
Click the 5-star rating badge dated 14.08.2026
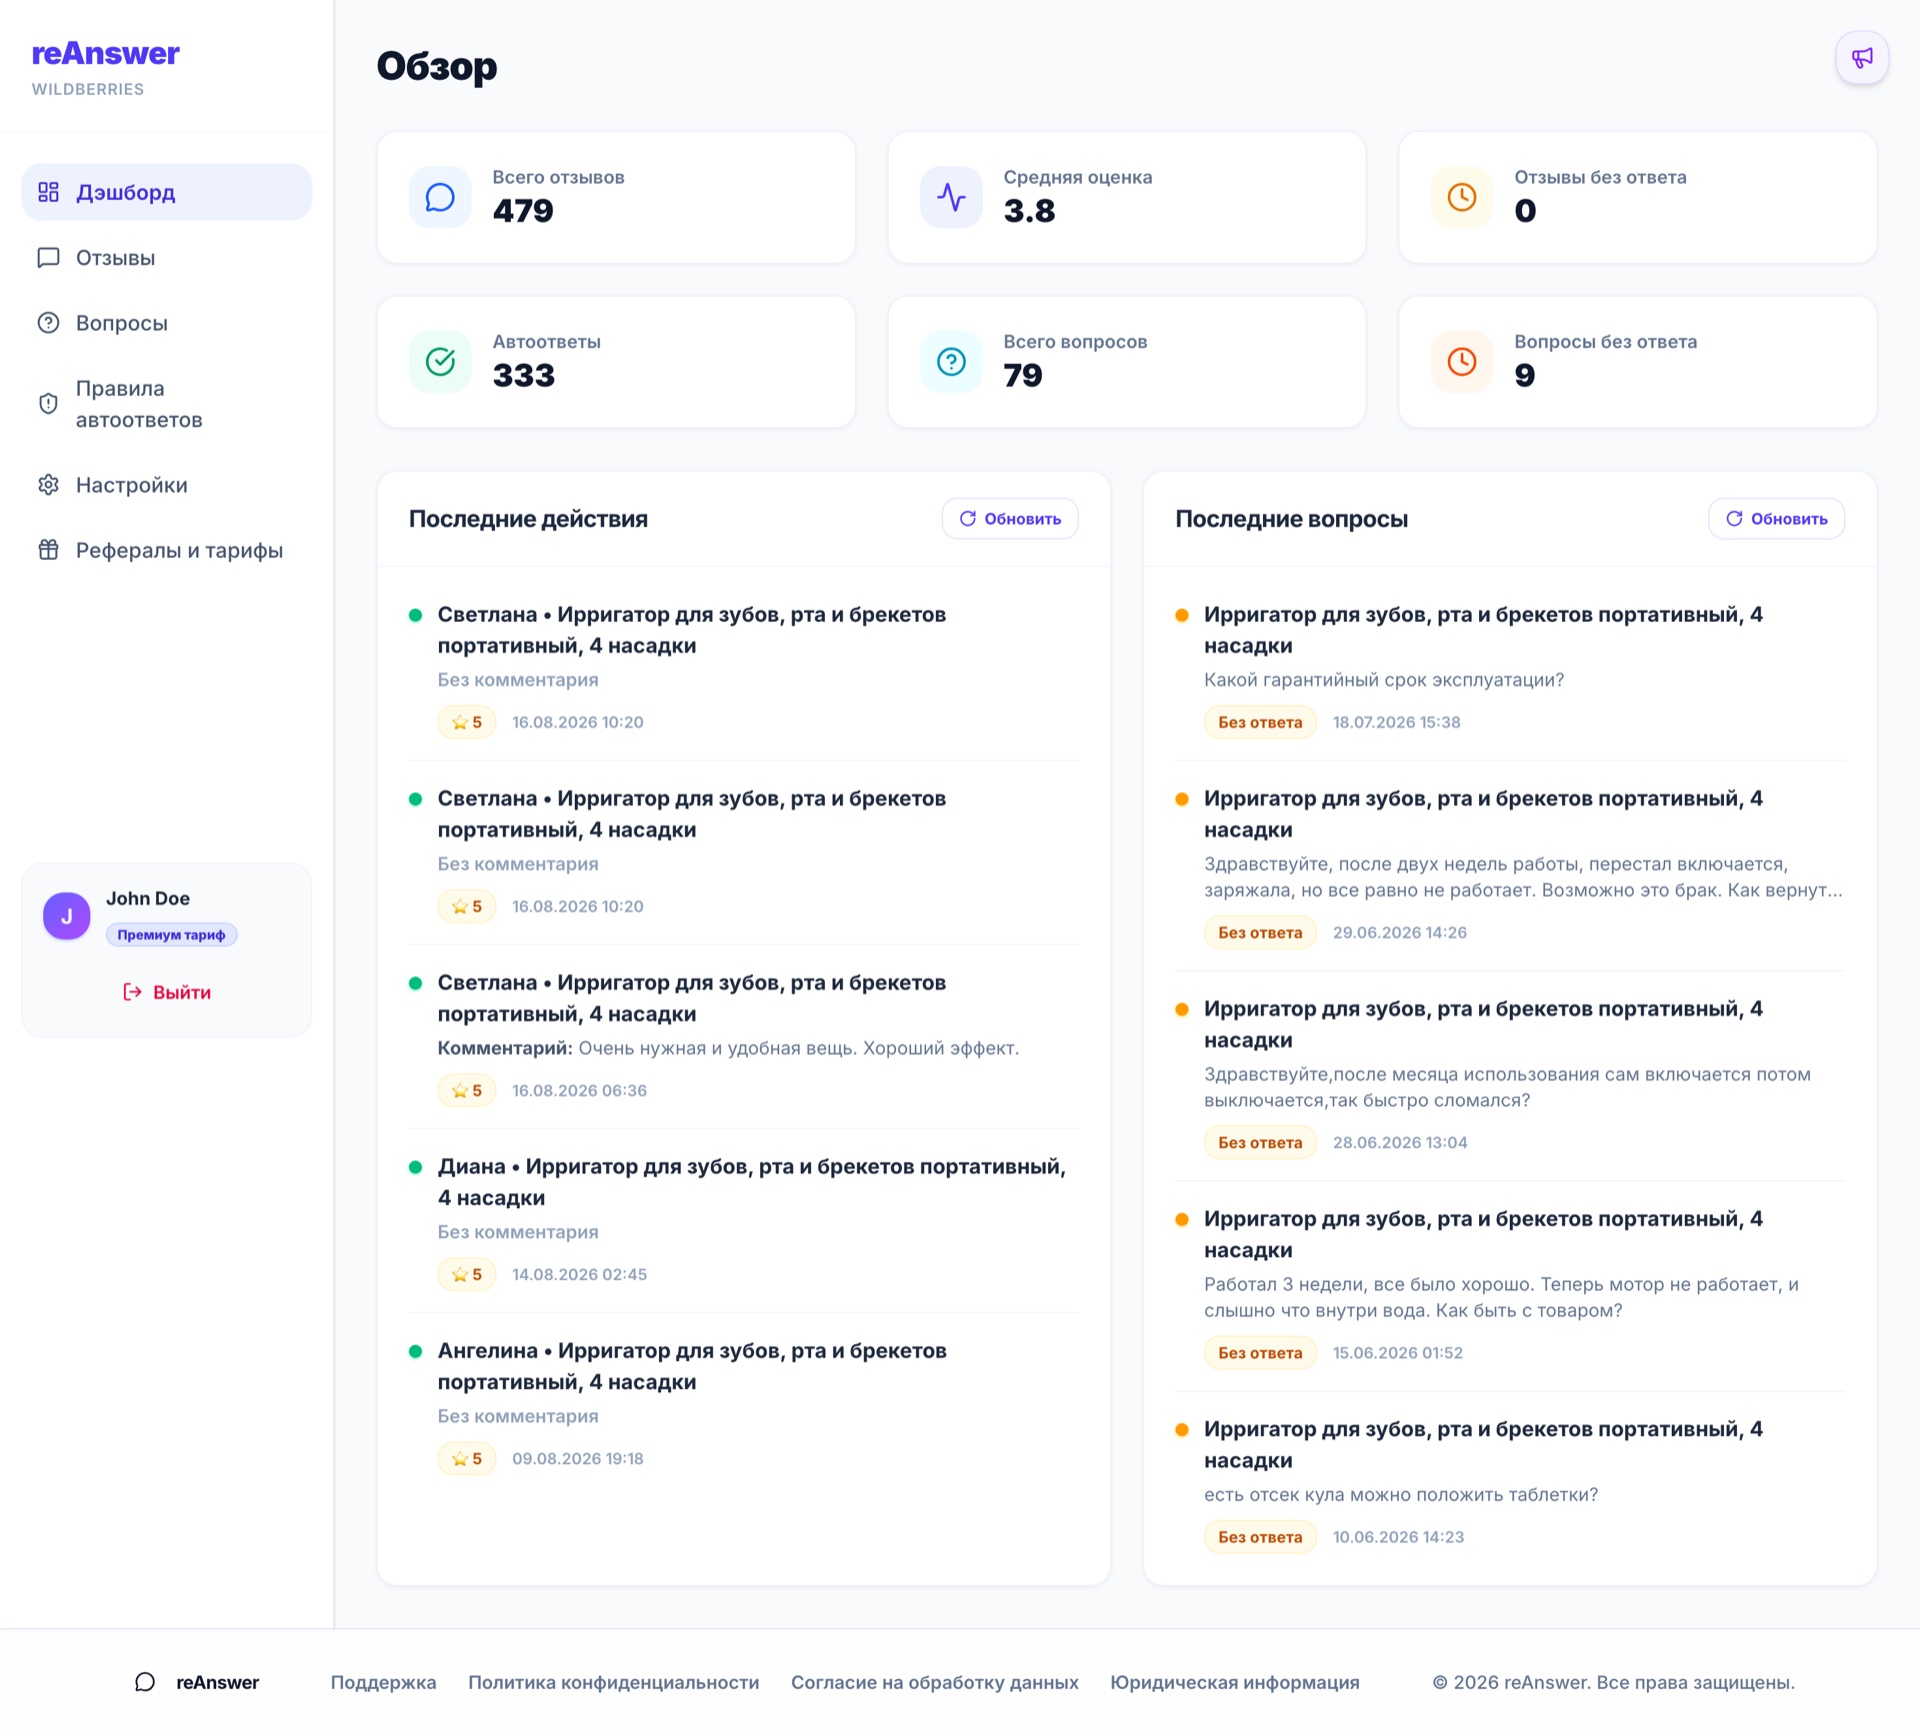click(x=467, y=1274)
